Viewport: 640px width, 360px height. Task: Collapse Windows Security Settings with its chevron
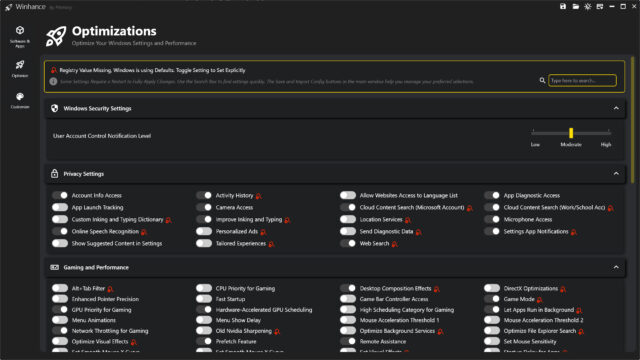(x=616, y=108)
